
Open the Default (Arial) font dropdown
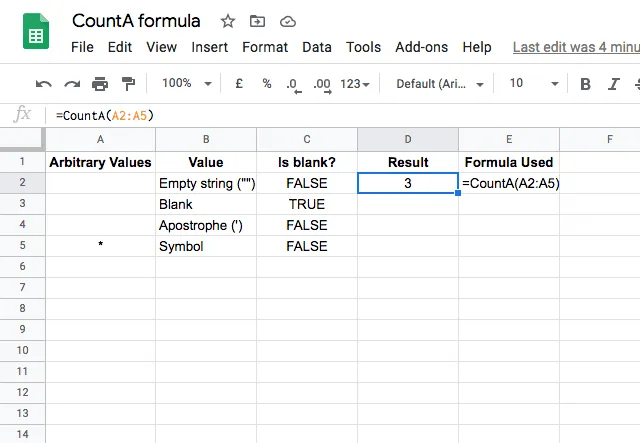(440, 84)
